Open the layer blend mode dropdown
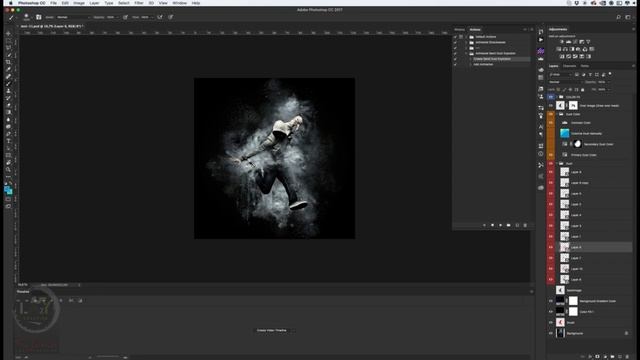 click(565, 82)
